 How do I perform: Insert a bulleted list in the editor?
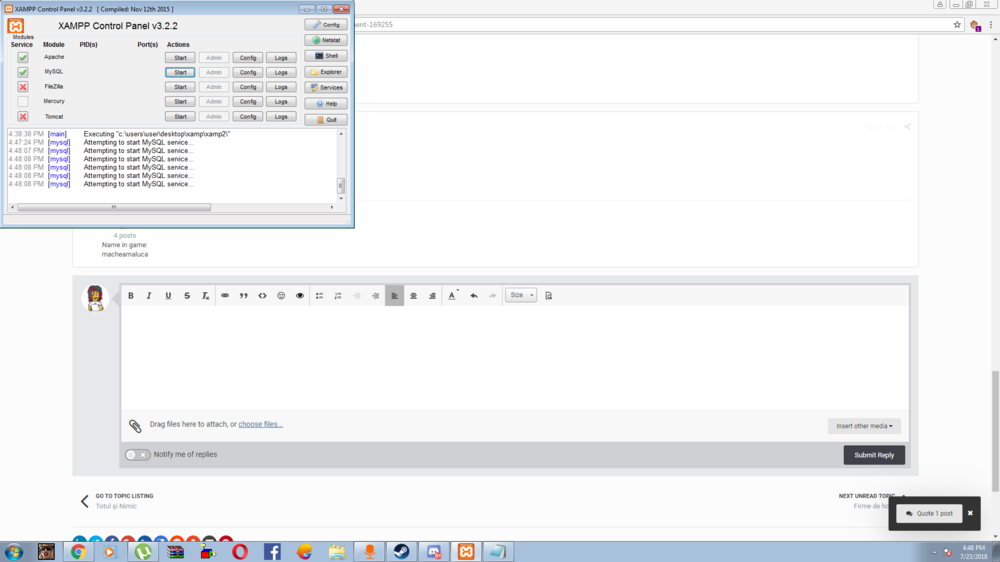(x=320, y=295)
